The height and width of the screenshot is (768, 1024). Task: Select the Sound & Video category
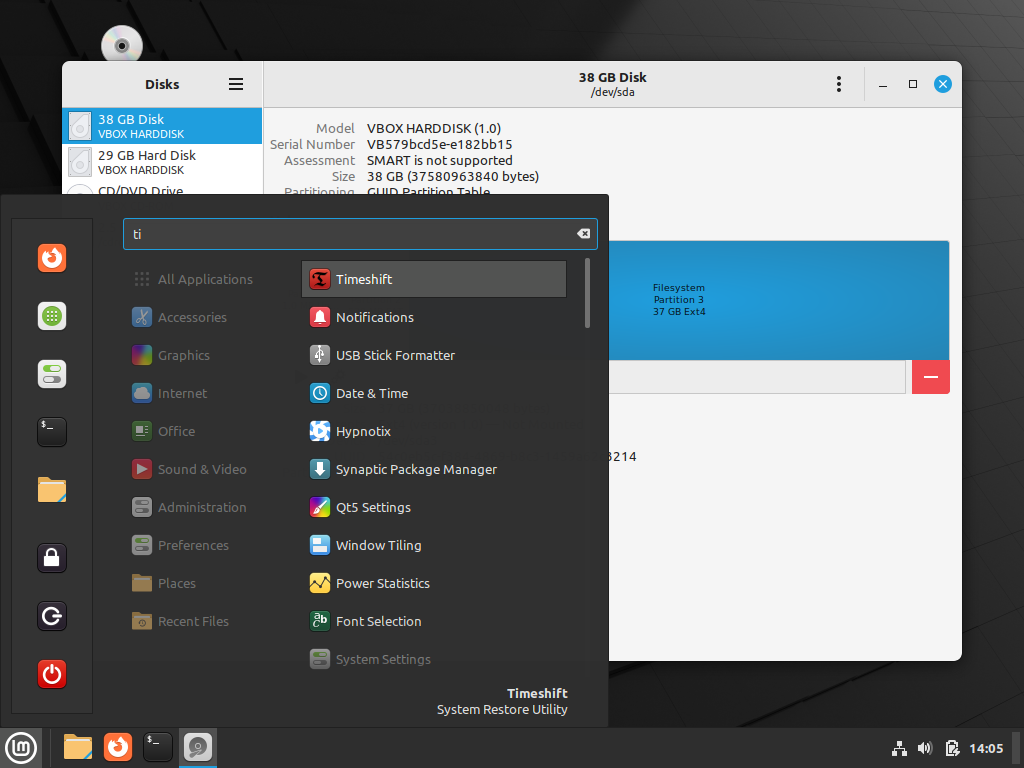208,469
